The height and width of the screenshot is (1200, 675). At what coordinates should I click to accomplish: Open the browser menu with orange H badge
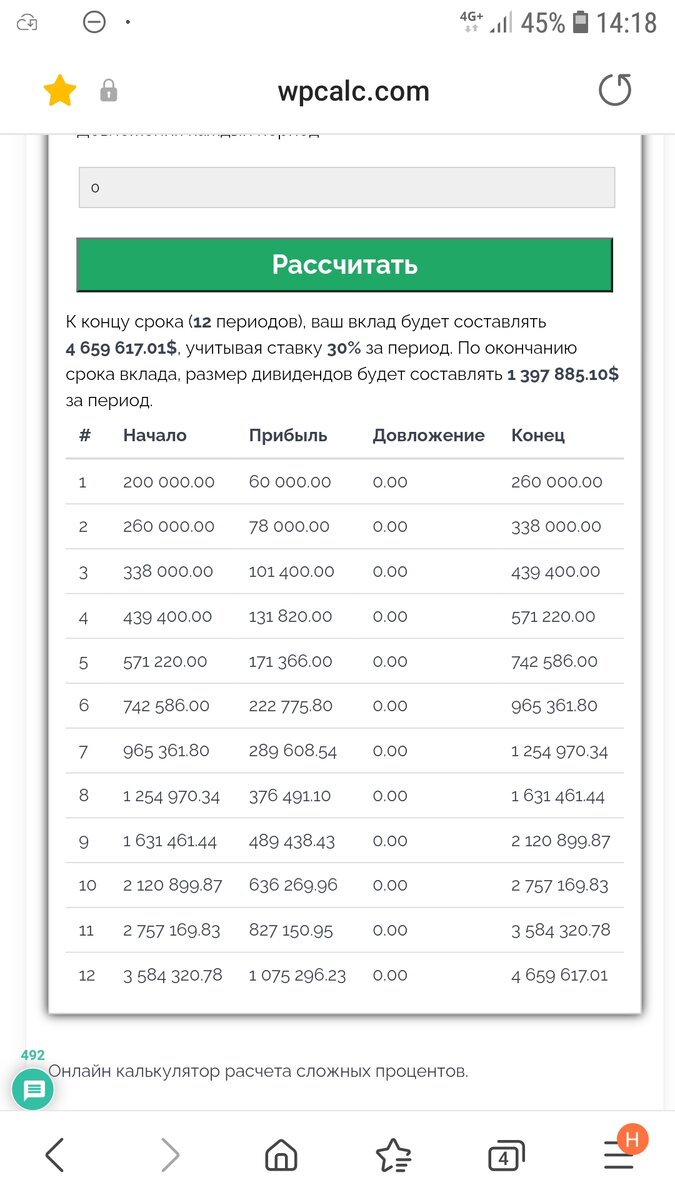(x=620, y=1154)
